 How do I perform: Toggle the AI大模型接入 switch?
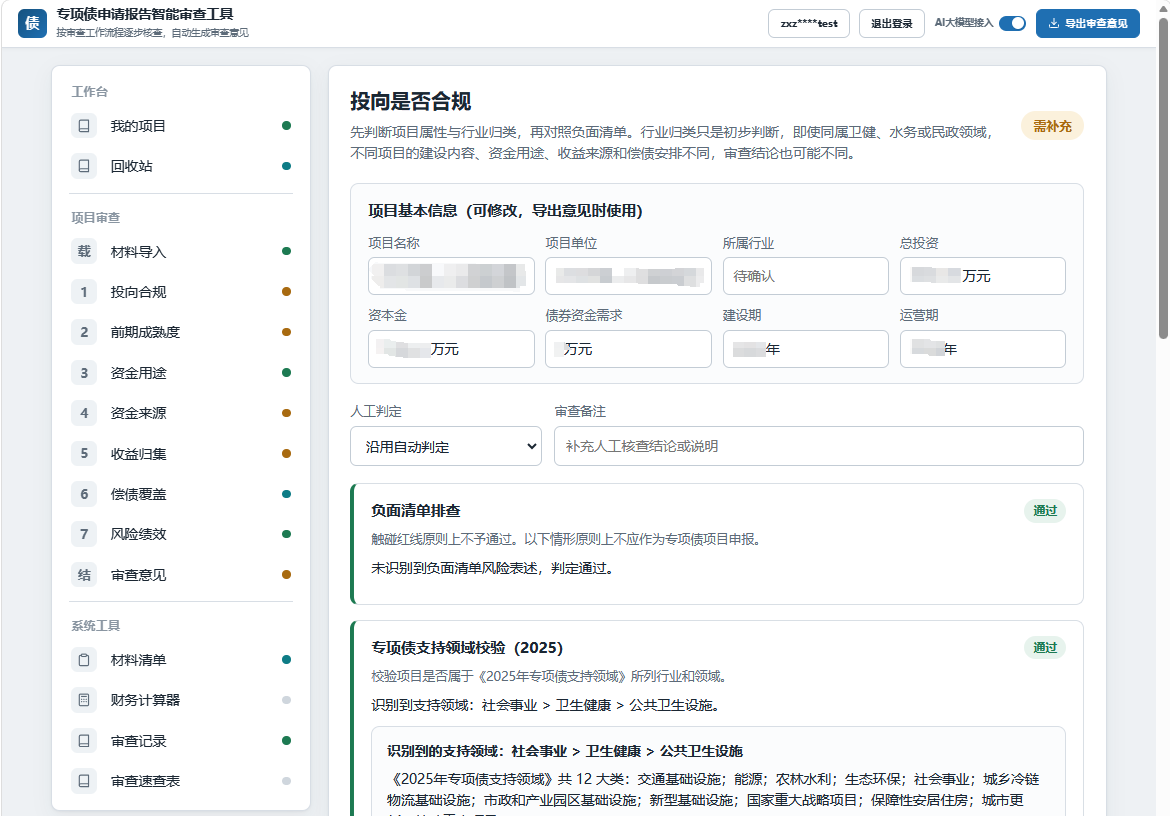[x=1013, y=23]
